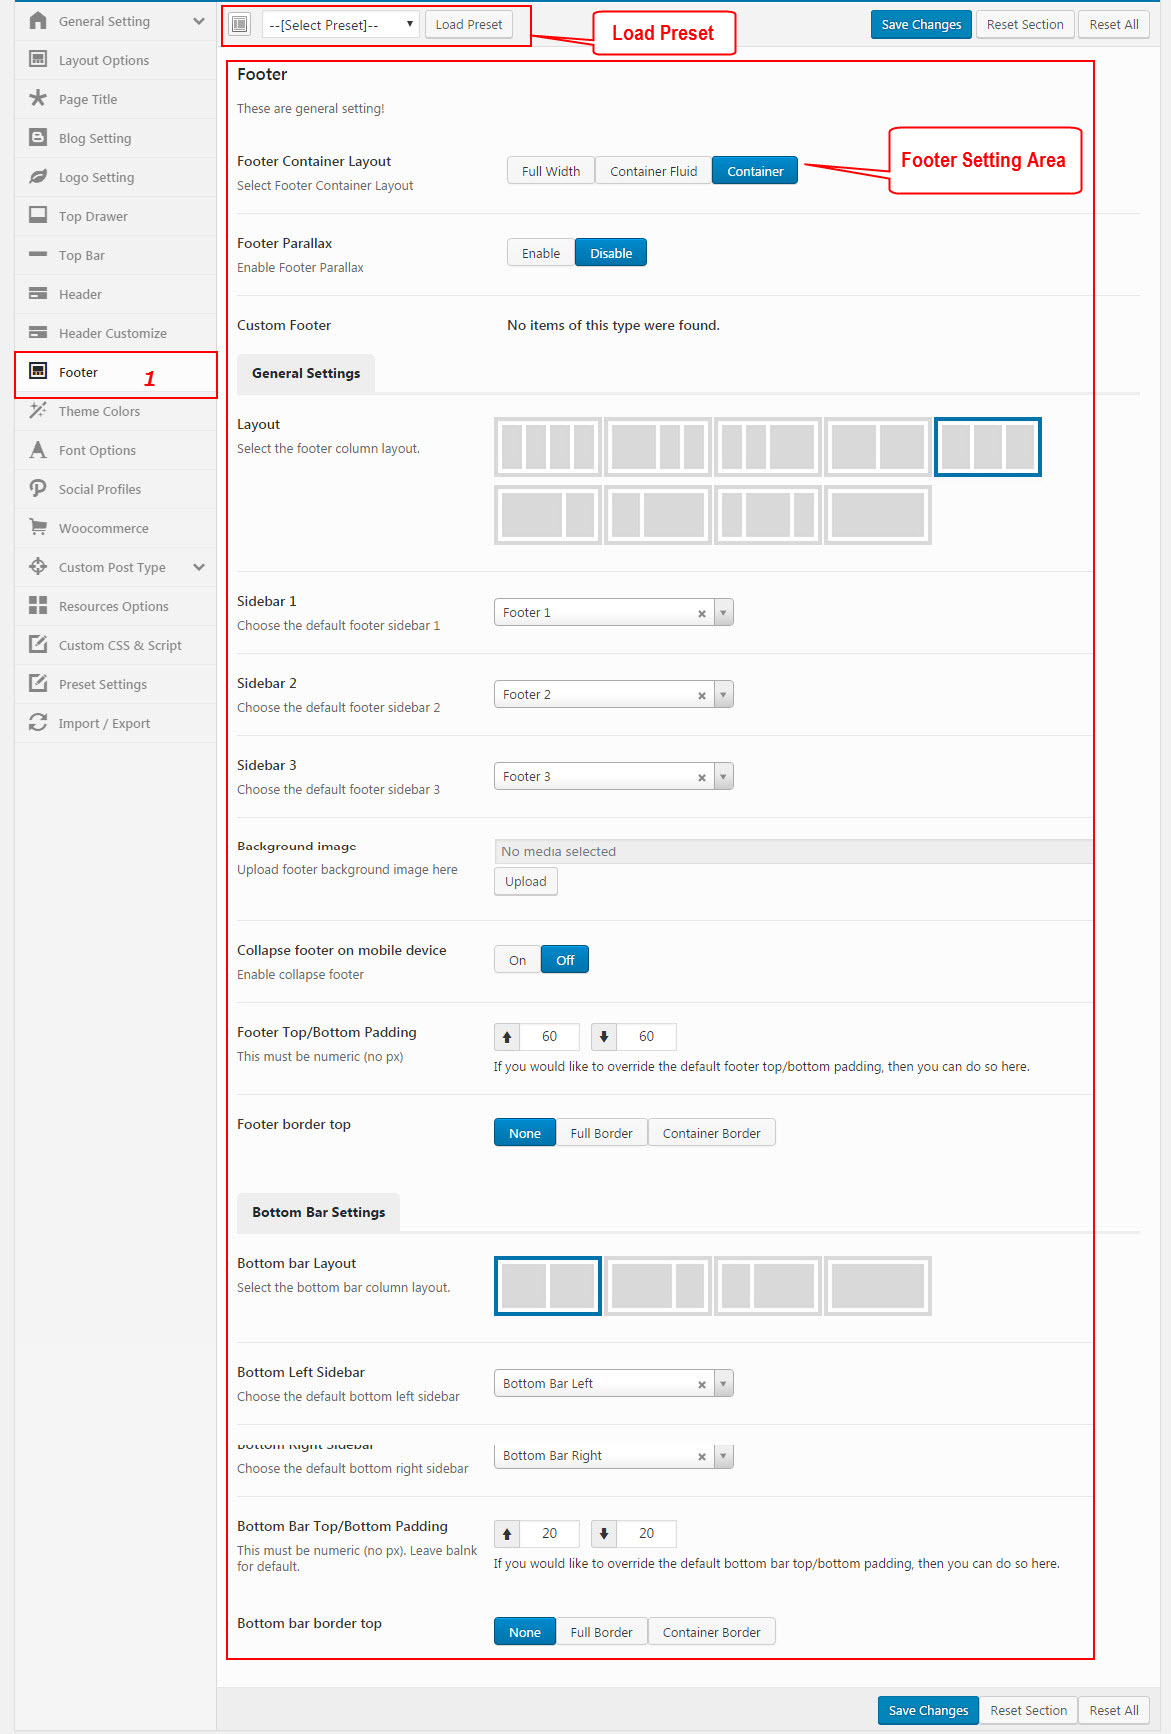
Task: Open the Bottom Right Sidebar dropdown arrow
Action: point(723,1455)
